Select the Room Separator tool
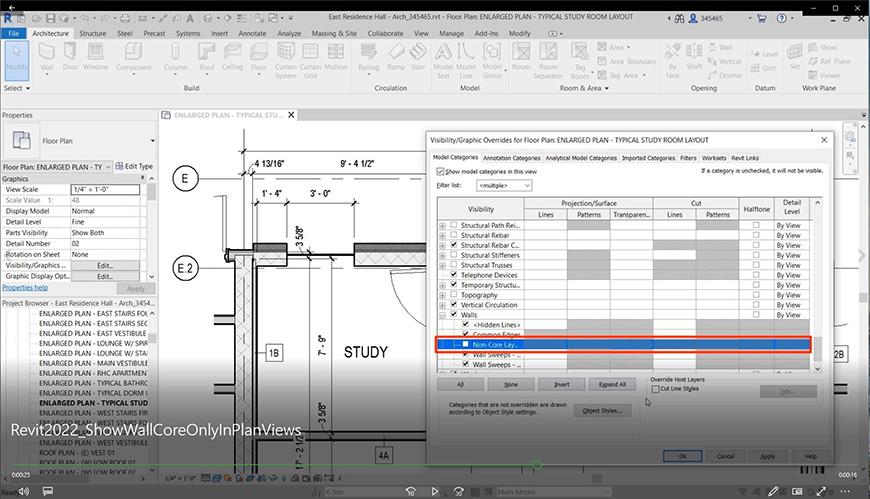This screenshot has width=870, height=499. (x=548, y=61)
